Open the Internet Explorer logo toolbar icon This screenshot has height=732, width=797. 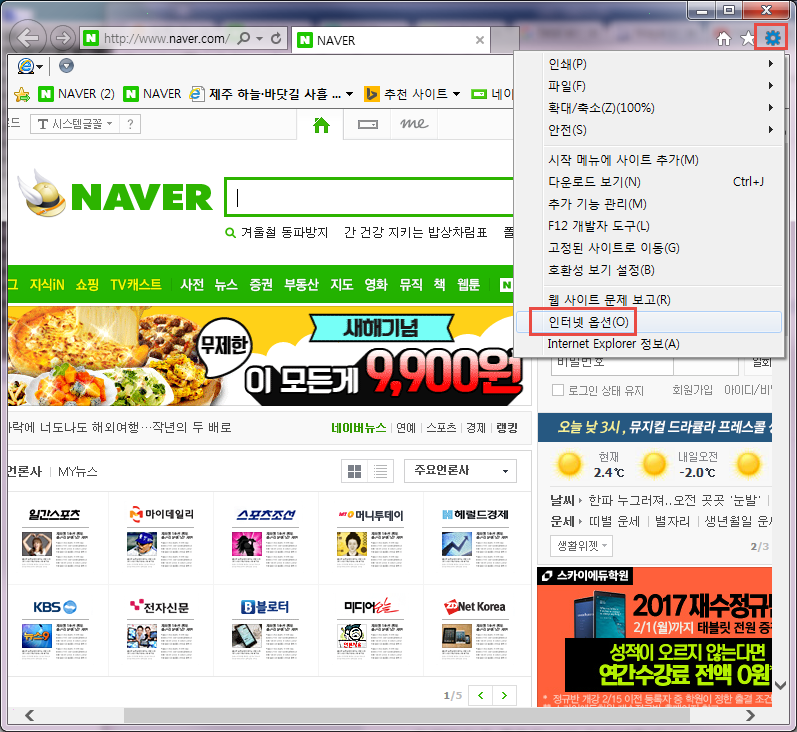26,66
